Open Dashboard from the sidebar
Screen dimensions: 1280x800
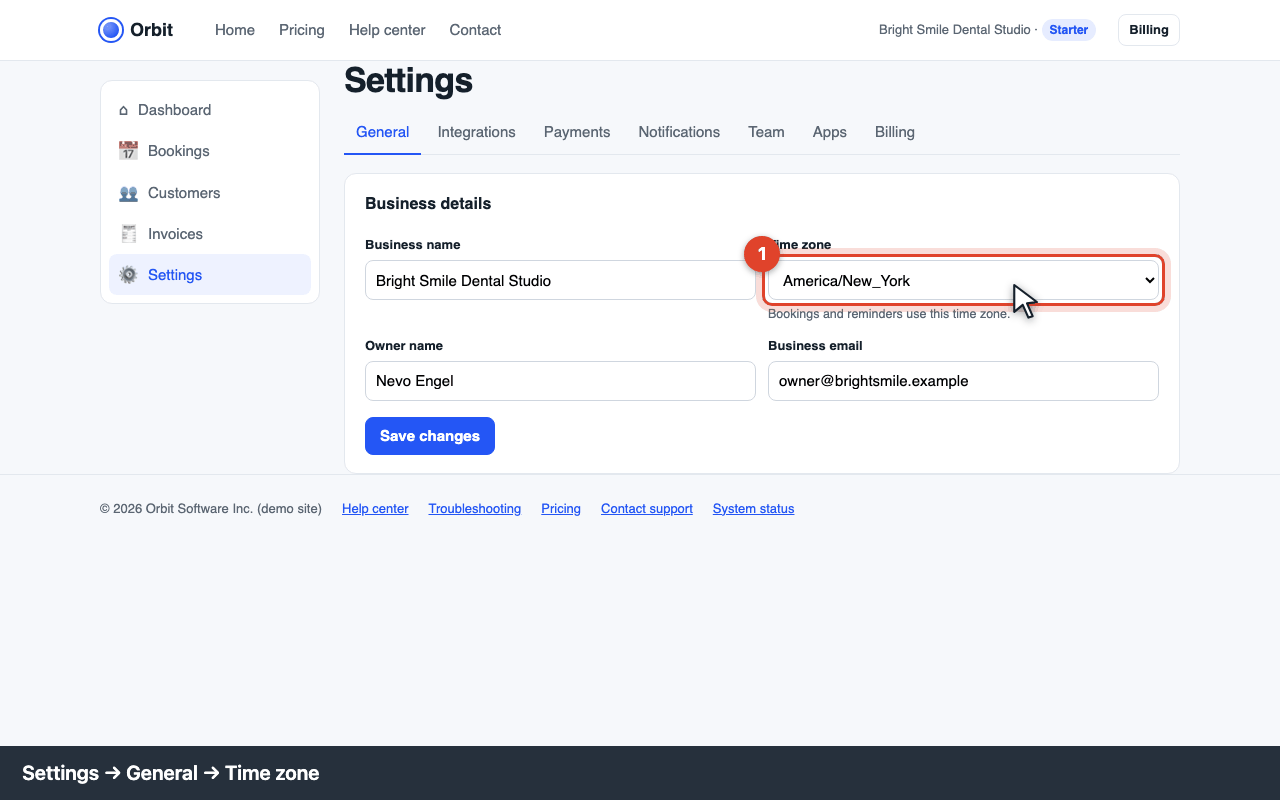pyautogui.click(x=210, y=110)
